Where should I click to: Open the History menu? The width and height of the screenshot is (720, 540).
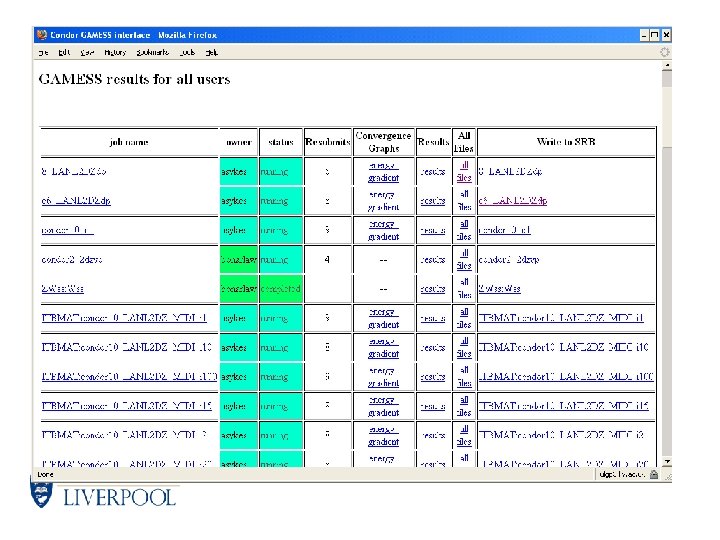pyautogui.click(x=115, y=52)
